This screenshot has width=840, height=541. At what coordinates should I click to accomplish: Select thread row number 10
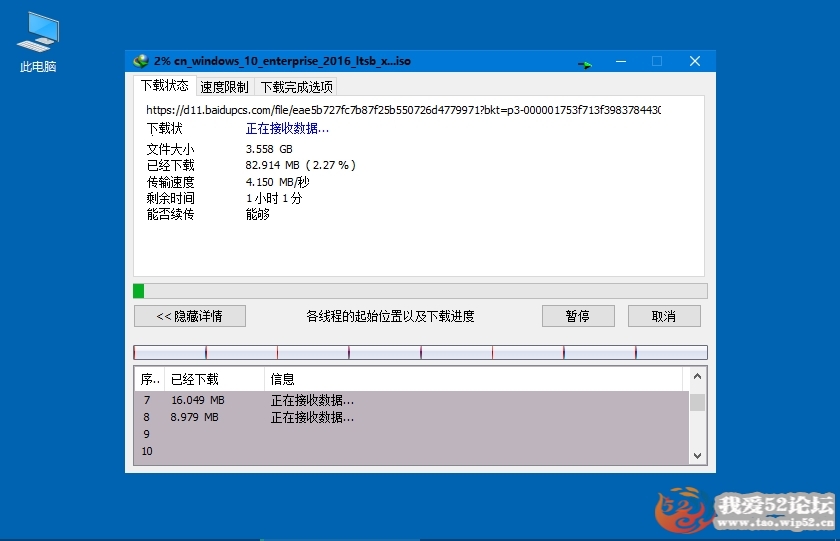[x=411, y=451]
